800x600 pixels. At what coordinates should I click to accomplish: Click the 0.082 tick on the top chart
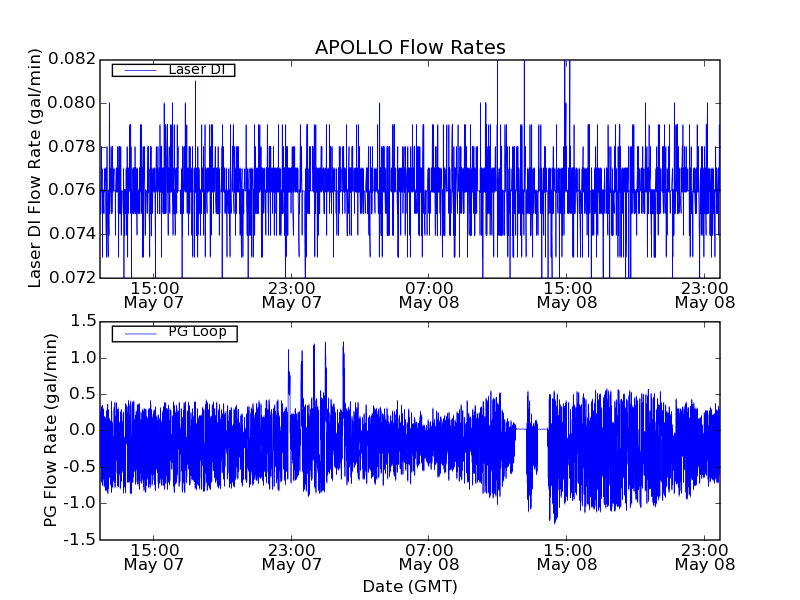[76, 59]
